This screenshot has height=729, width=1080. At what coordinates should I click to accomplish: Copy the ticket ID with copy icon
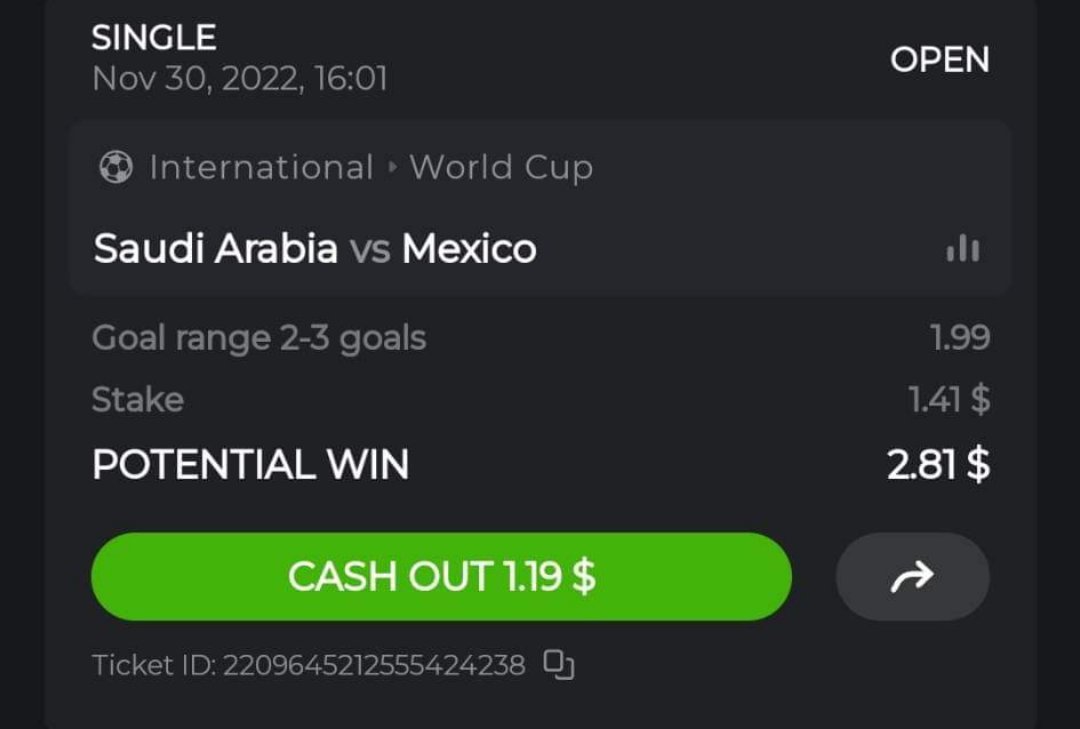click(x=559, y=665)
